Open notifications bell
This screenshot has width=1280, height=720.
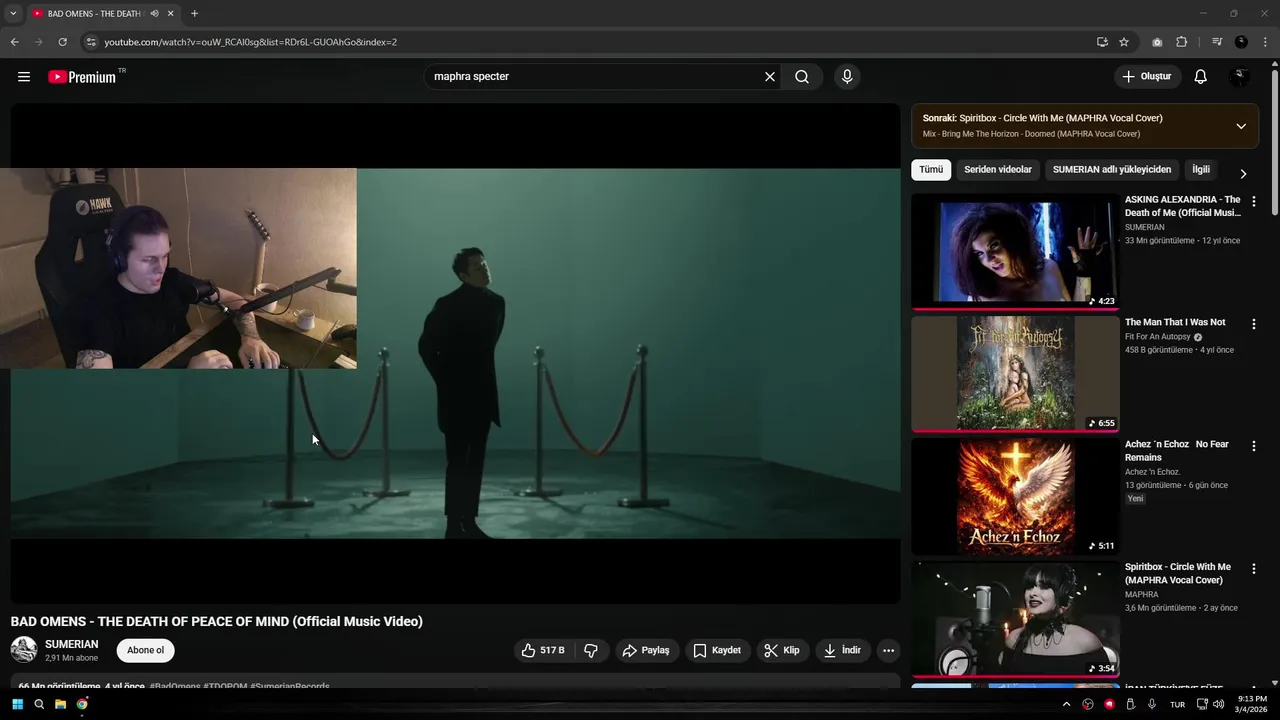(1201, 77)
